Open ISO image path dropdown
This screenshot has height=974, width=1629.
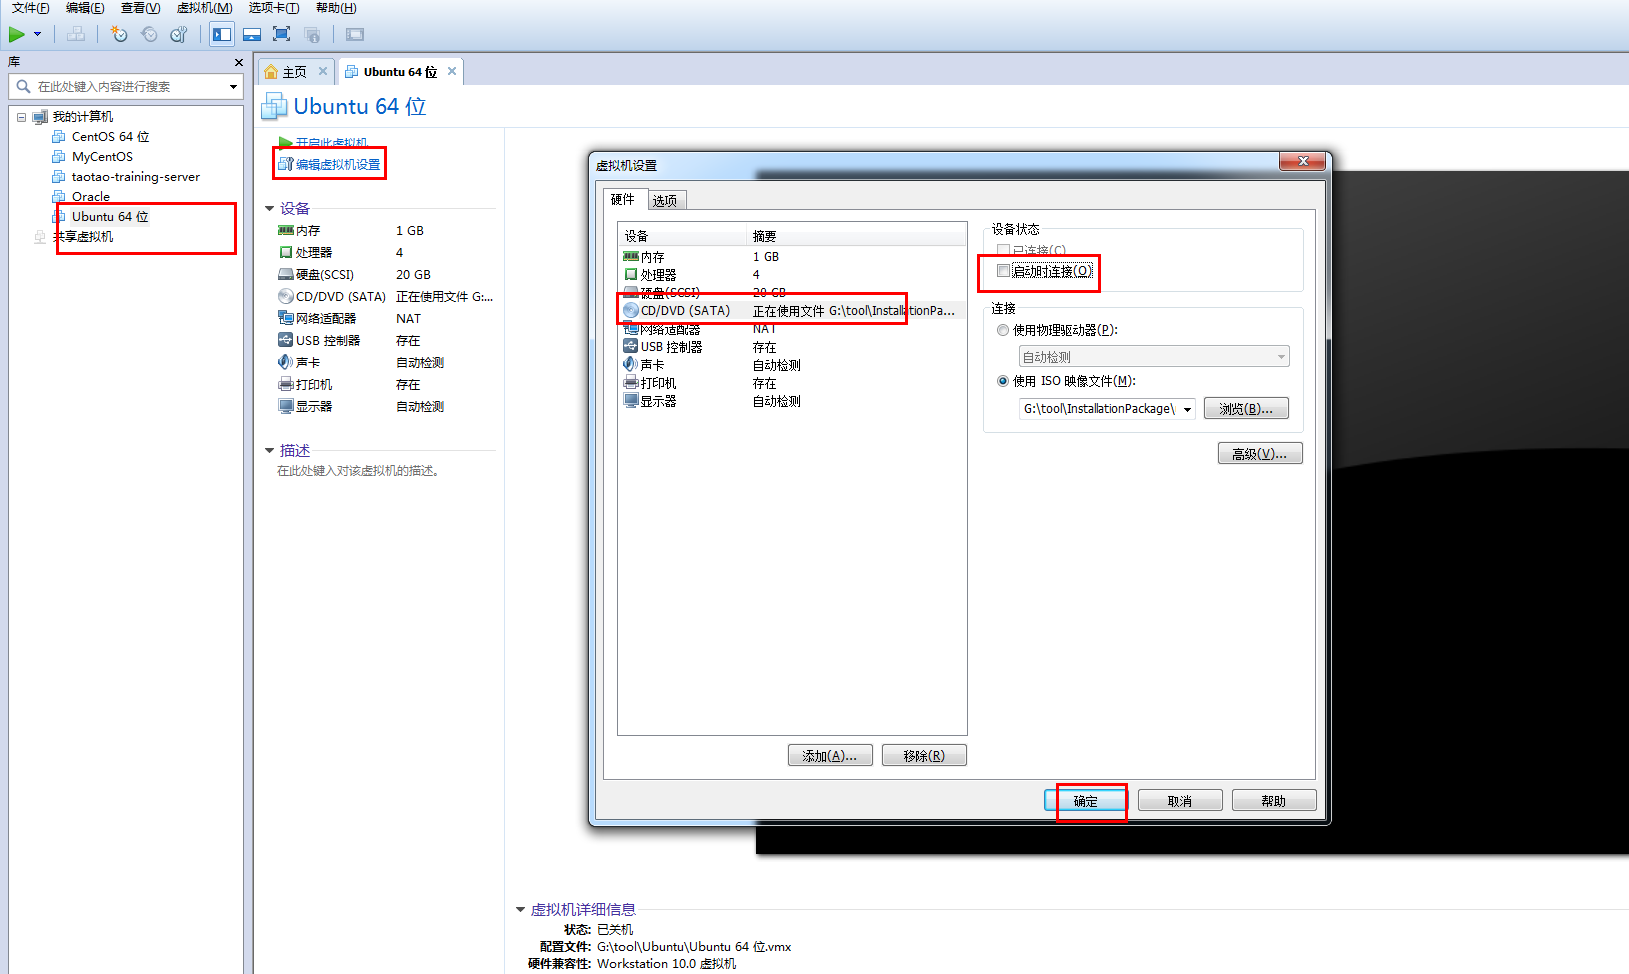(1187, 409)
